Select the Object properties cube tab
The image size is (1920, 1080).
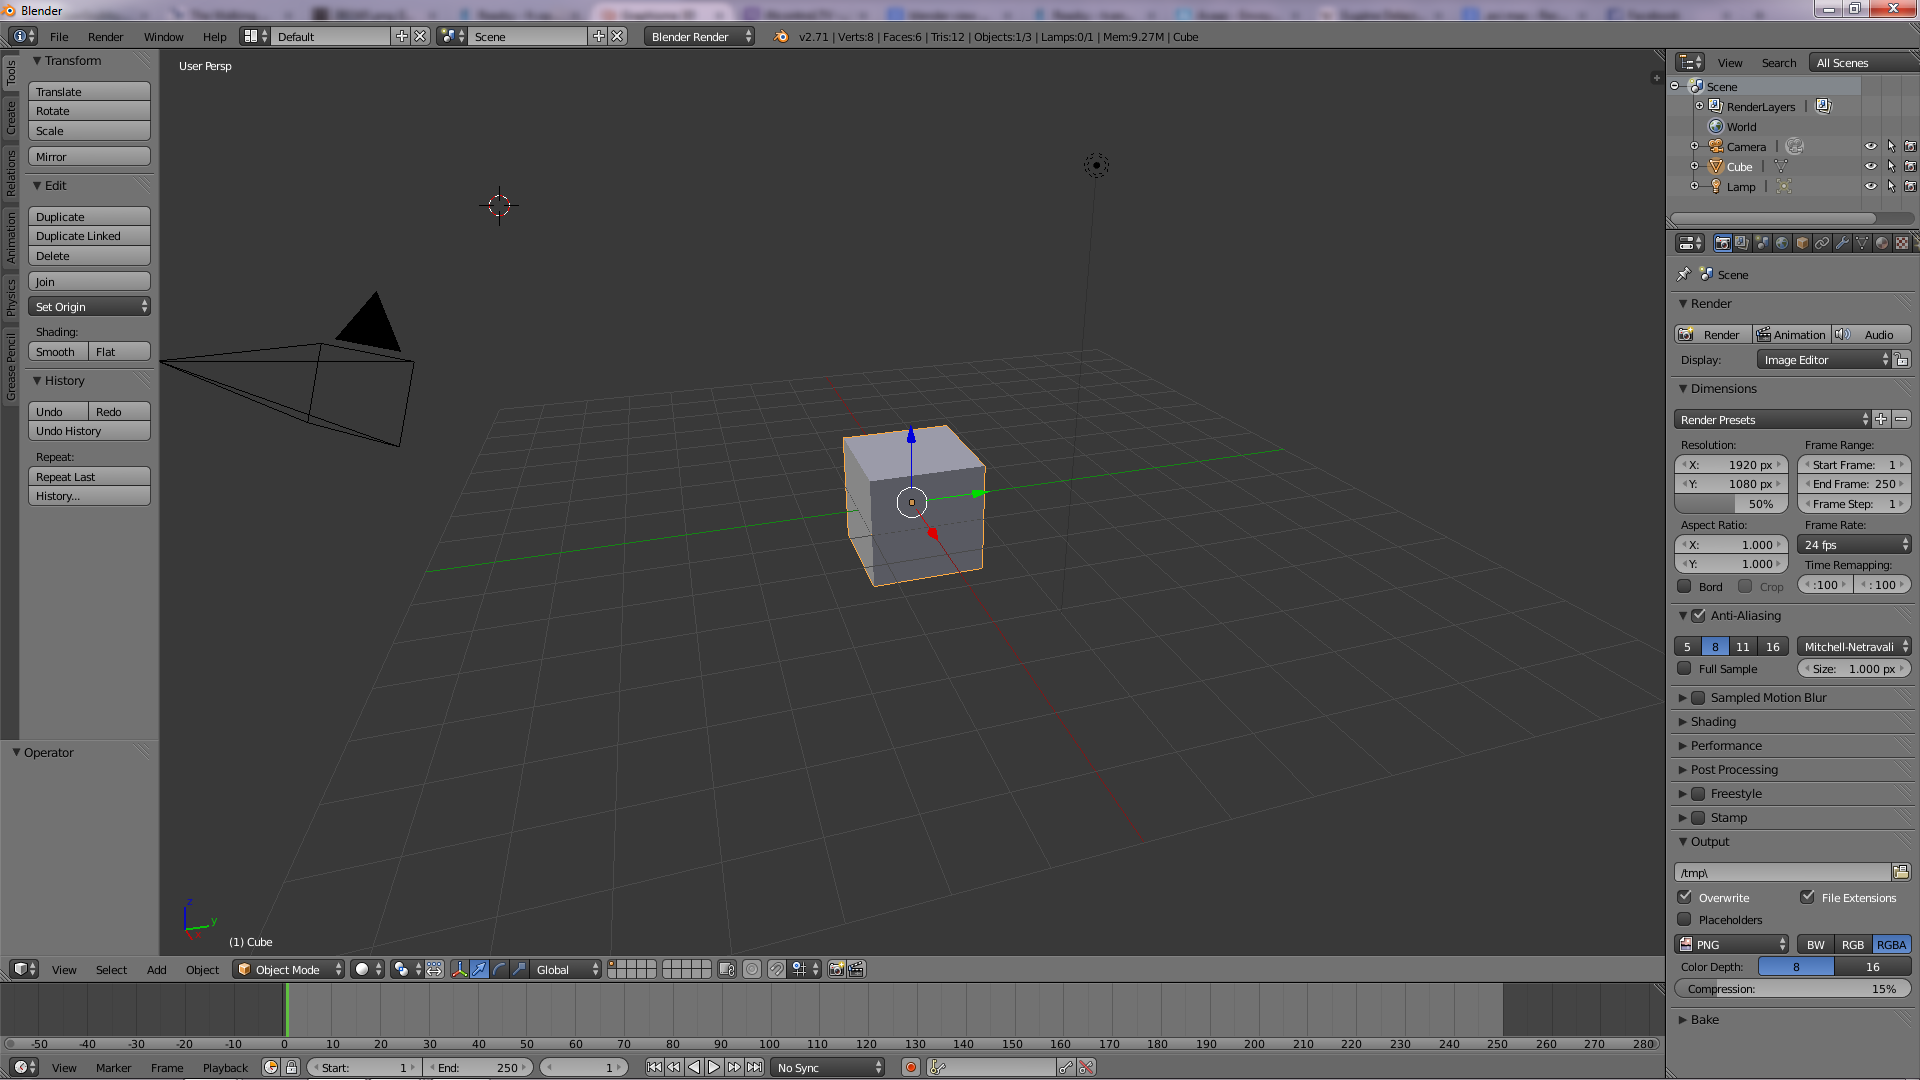tap(1800, 243)
